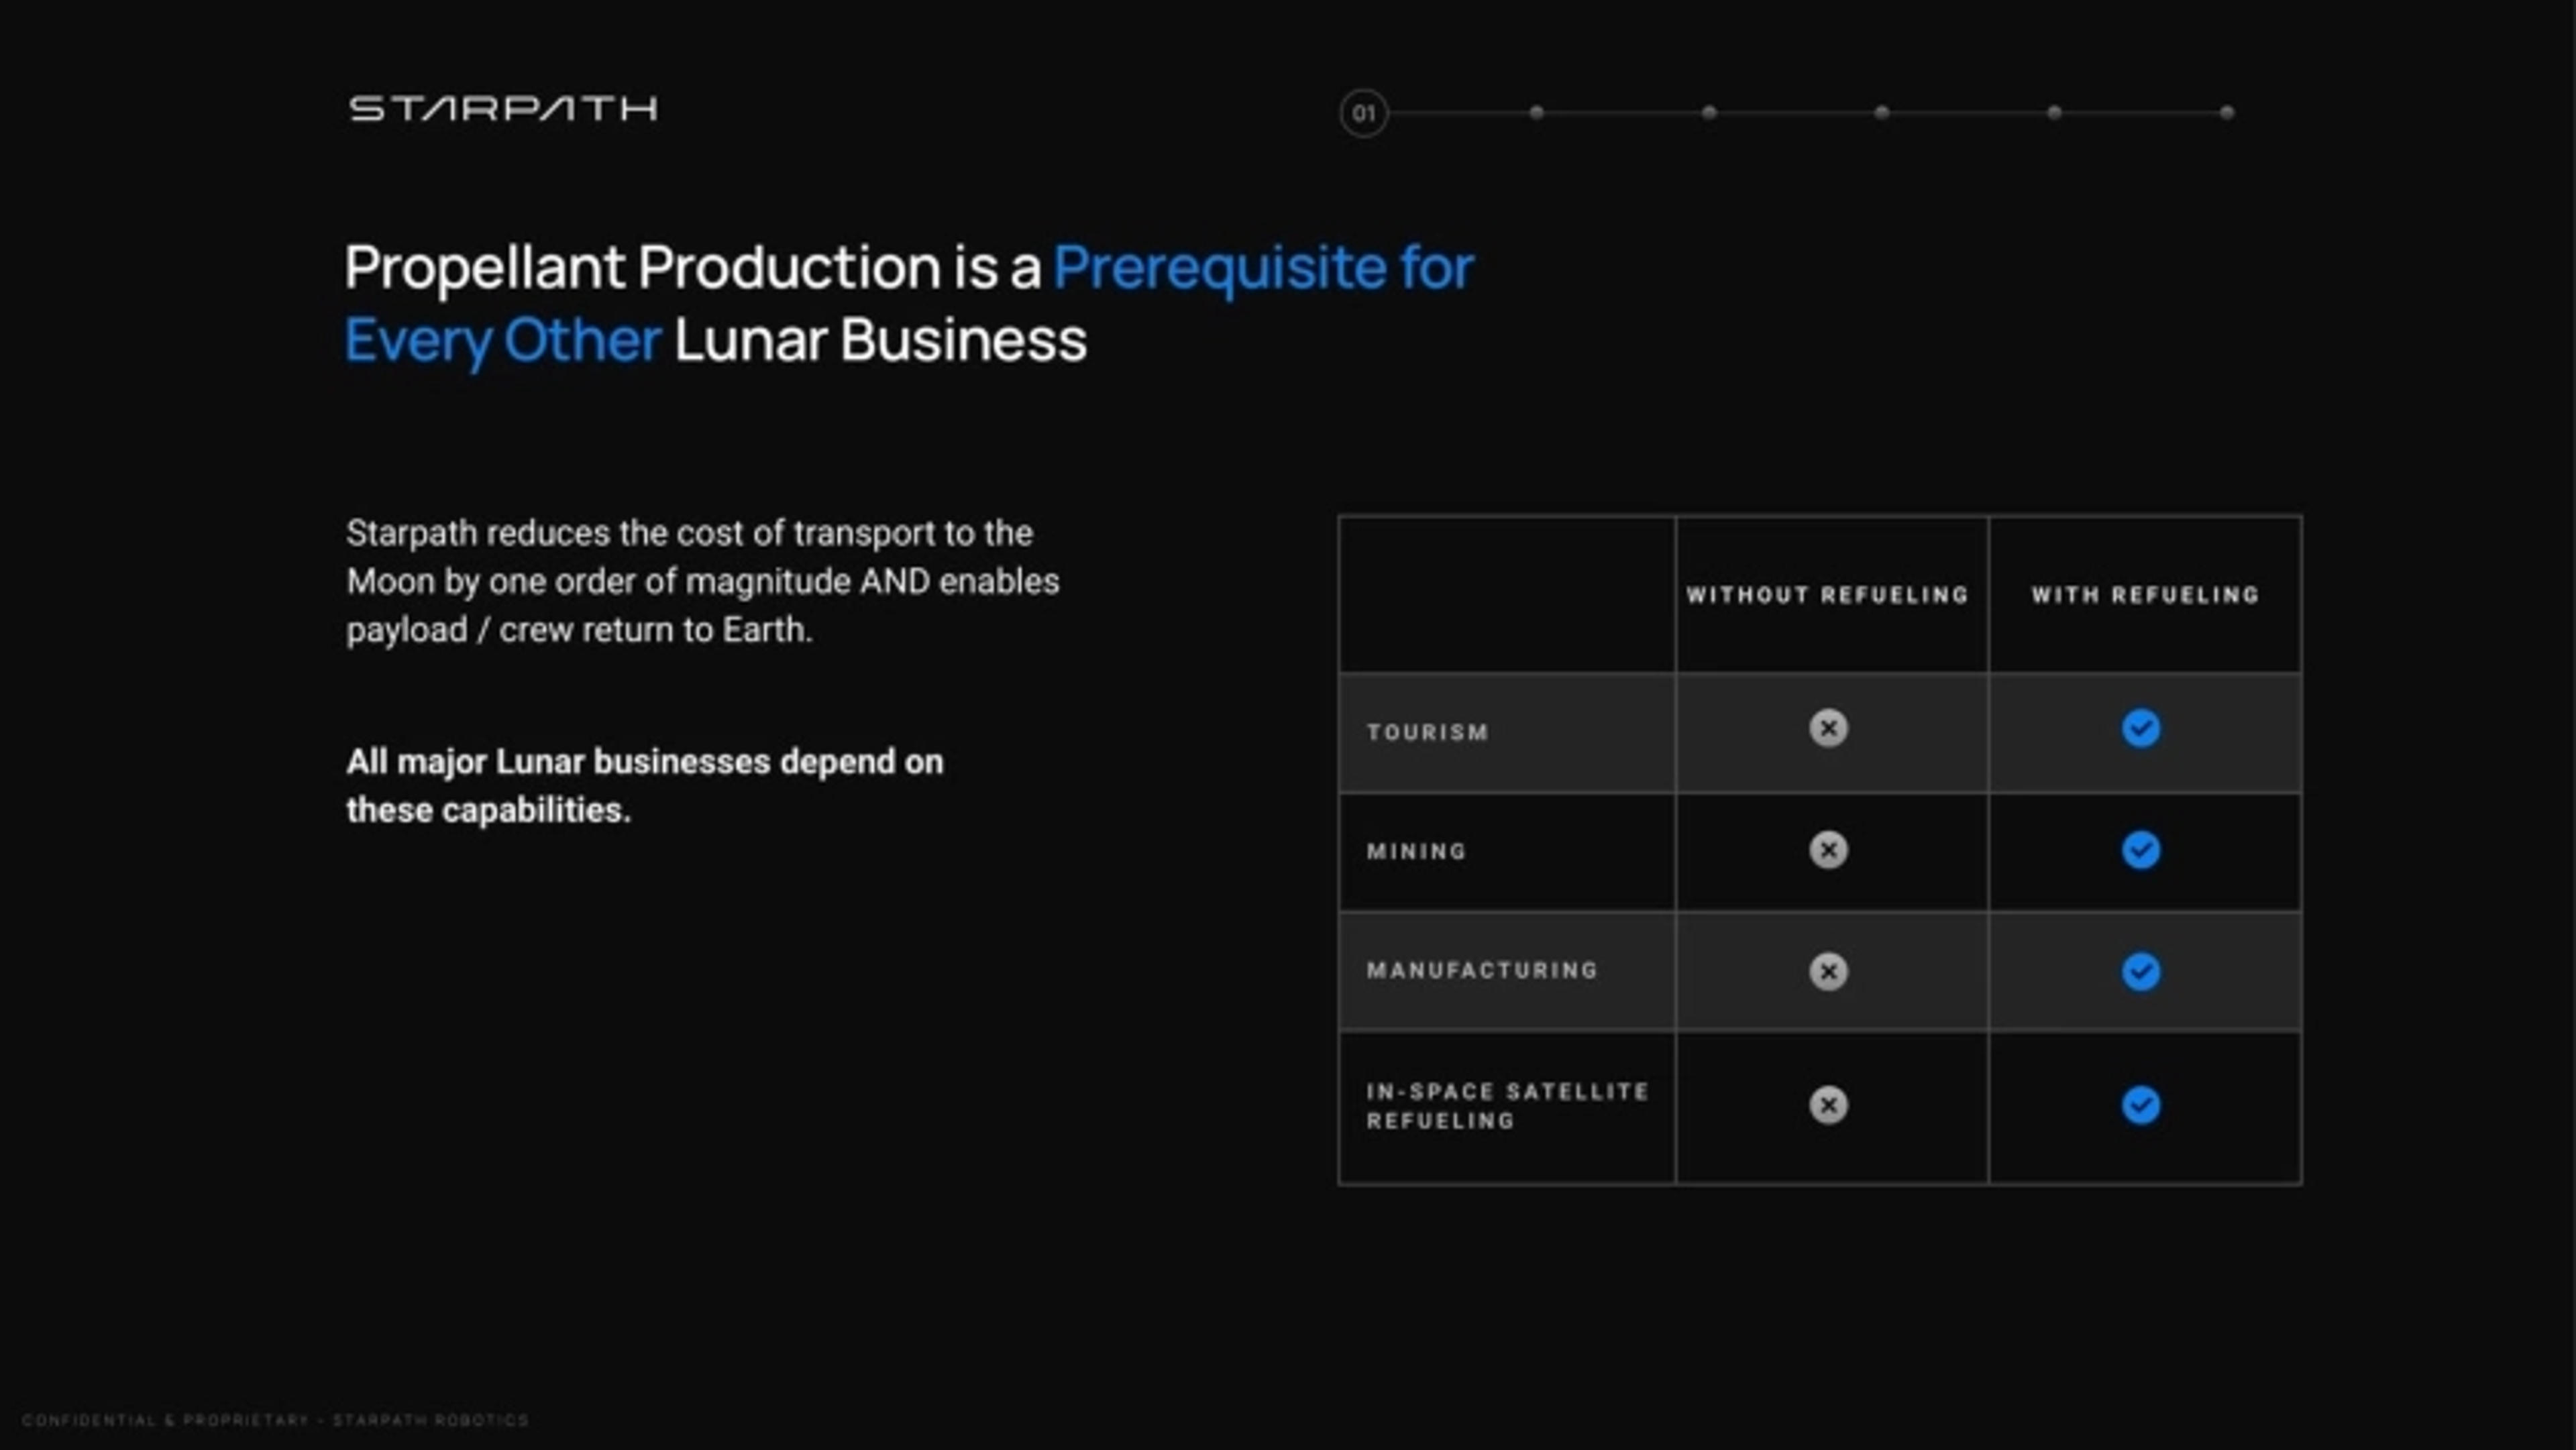The height and width of the screenshot is (1450, 2576).
Task: Click the STARPATH logo
Action: pos(503,108)
